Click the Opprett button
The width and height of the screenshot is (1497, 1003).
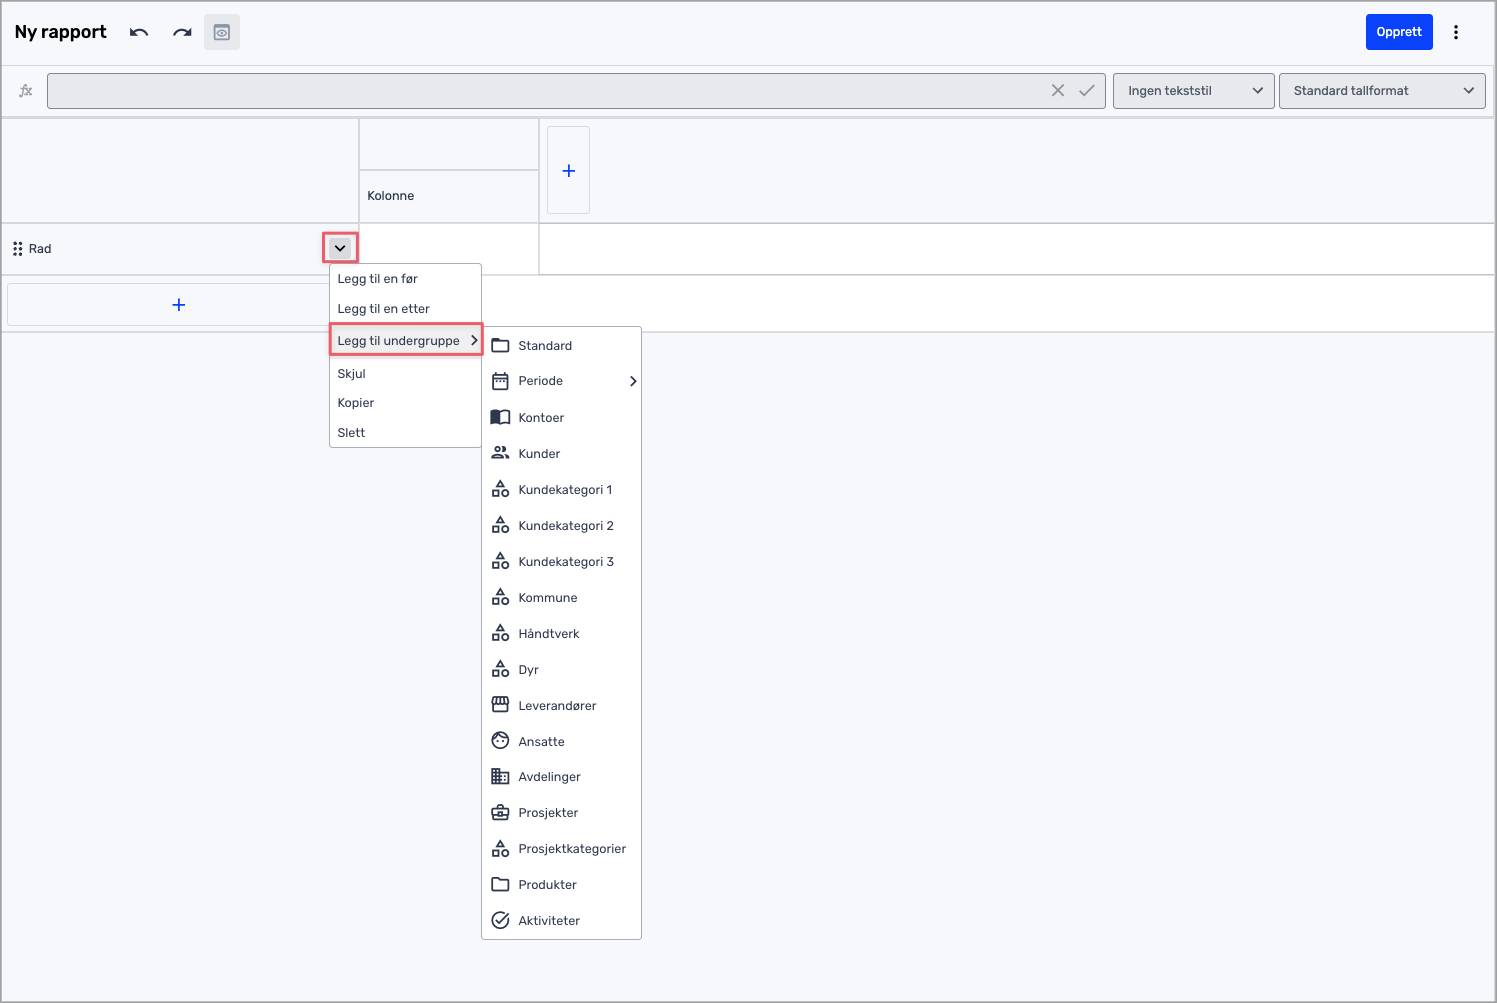1398,32
